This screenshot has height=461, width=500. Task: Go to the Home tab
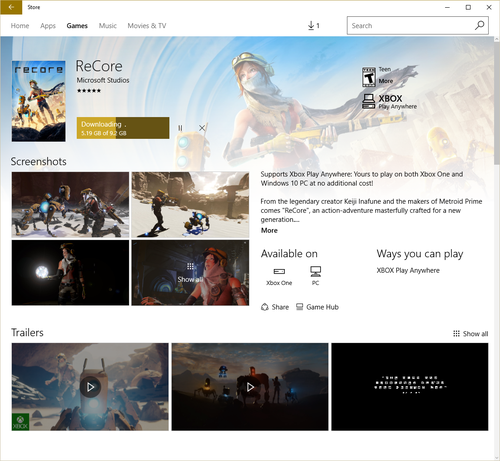[20, 26]
